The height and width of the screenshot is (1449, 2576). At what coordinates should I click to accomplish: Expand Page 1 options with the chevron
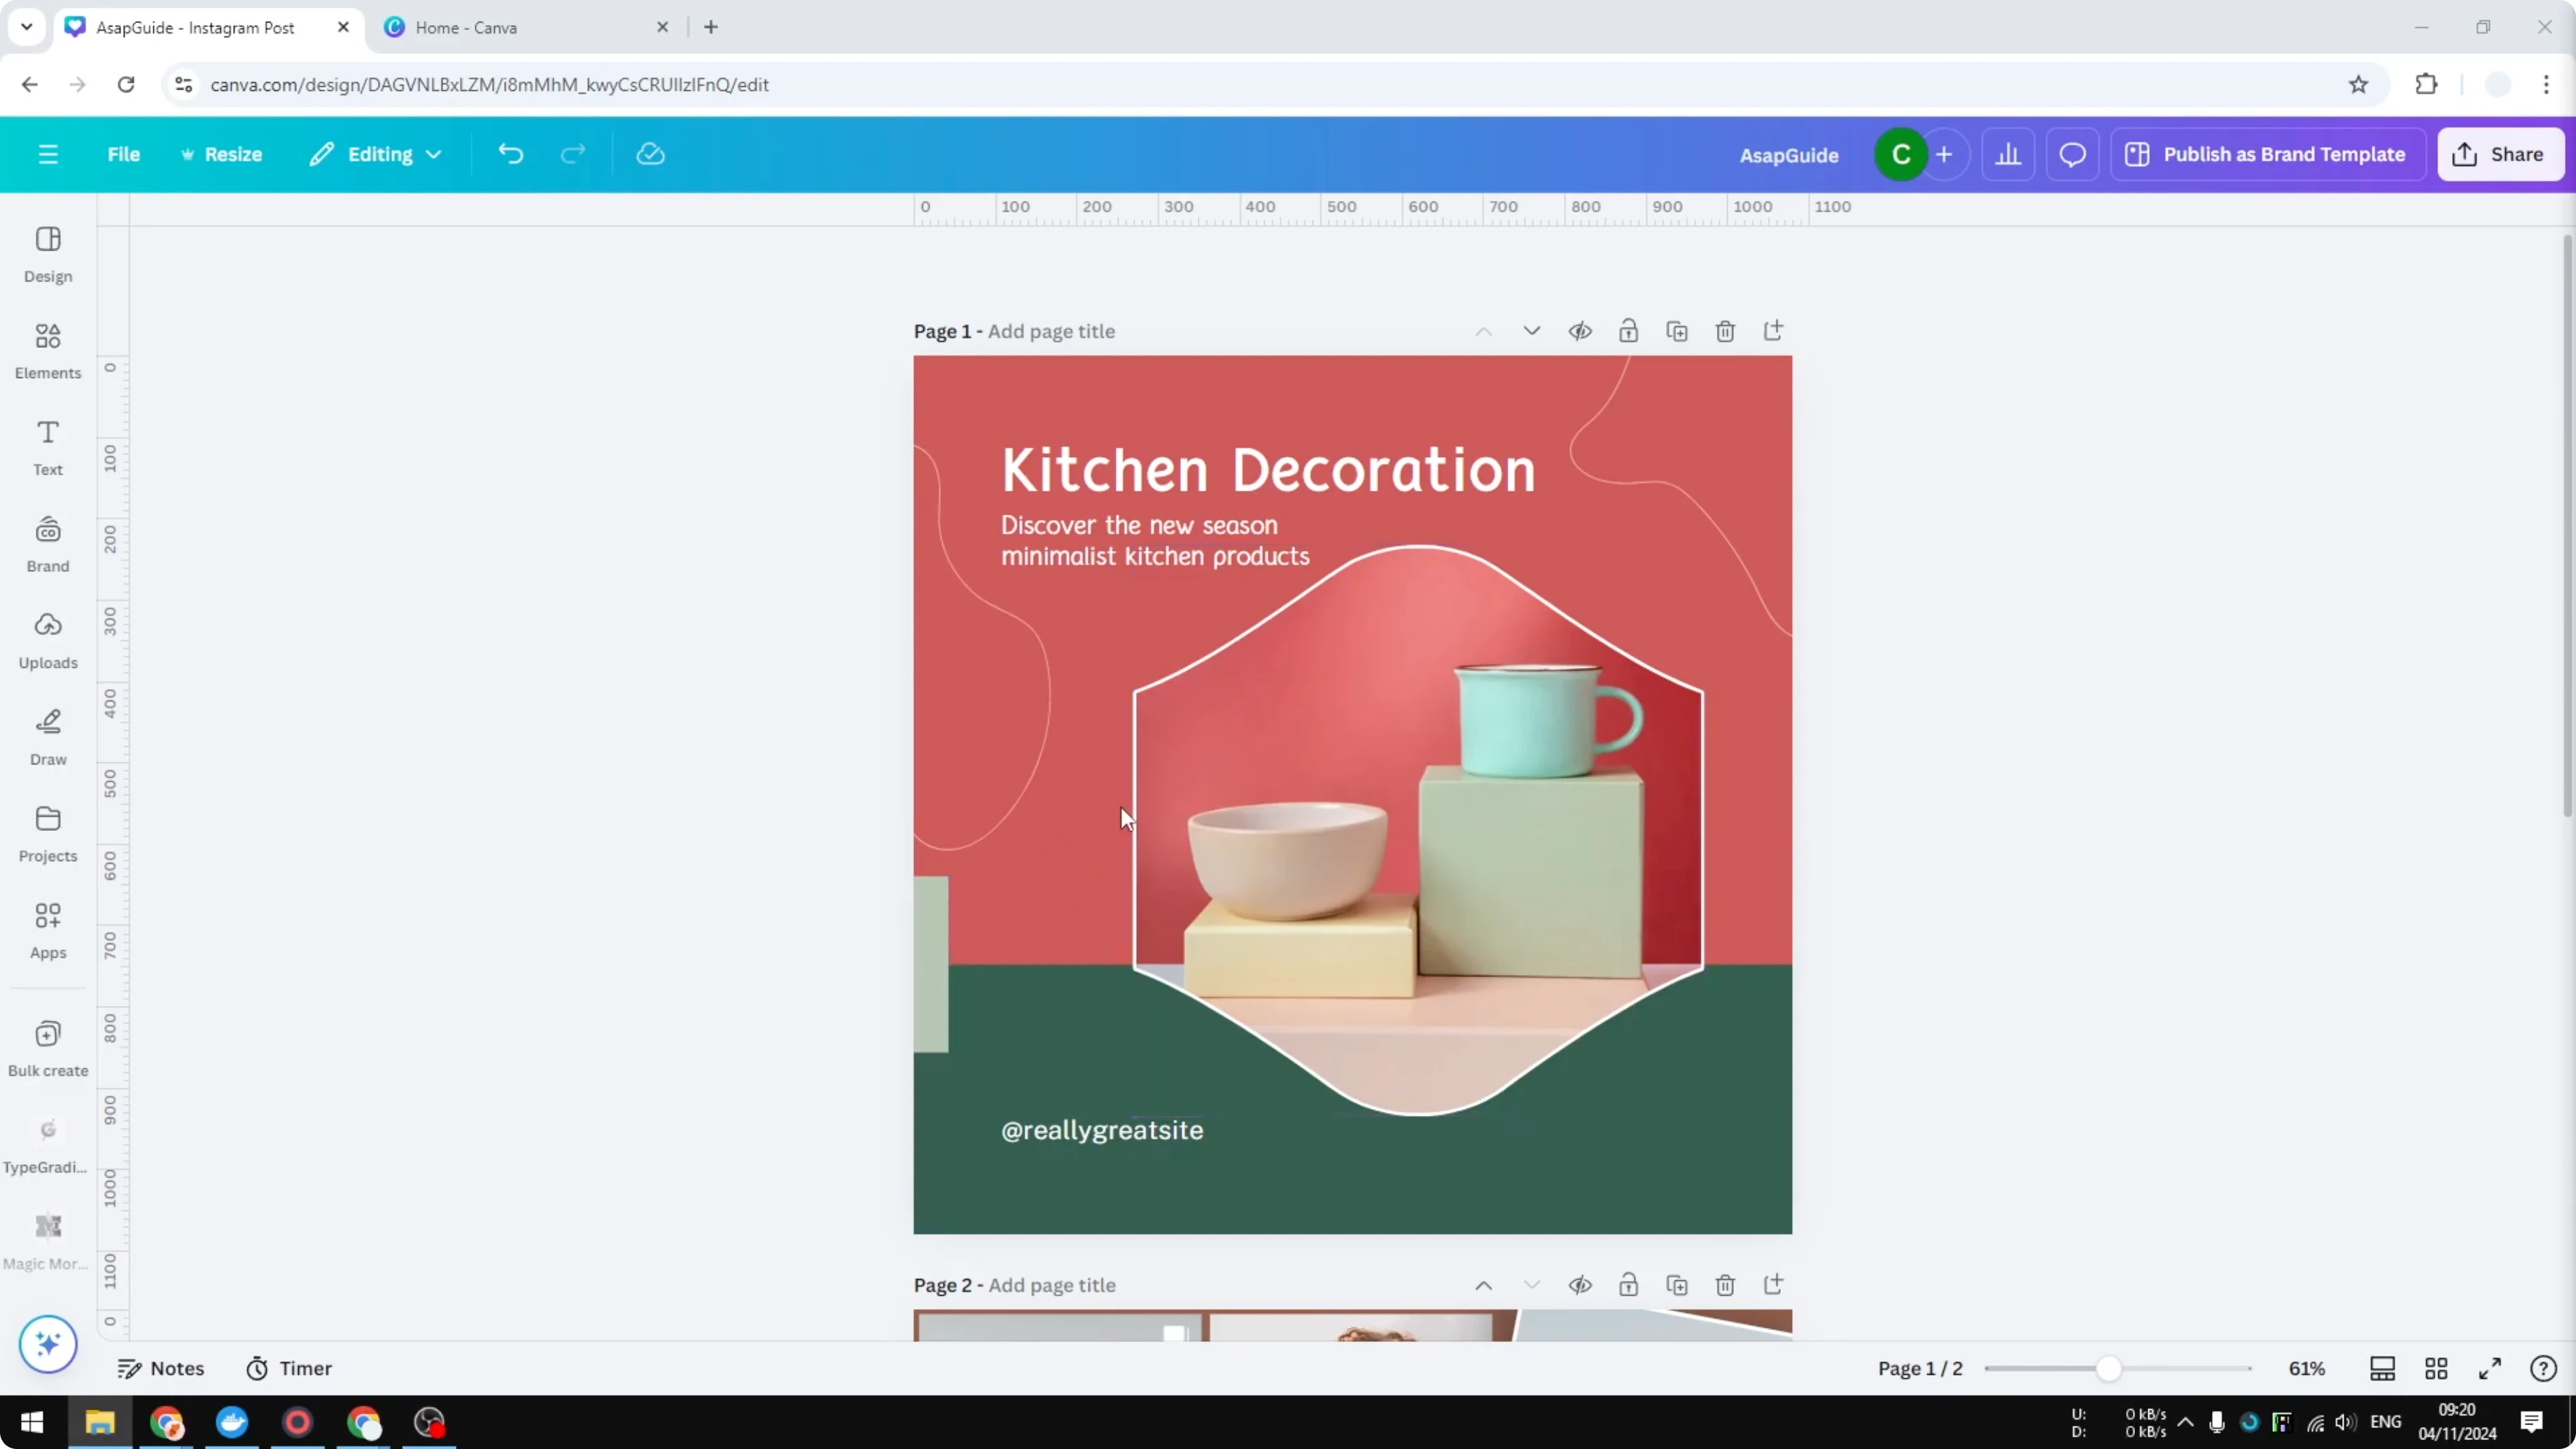1531,330
